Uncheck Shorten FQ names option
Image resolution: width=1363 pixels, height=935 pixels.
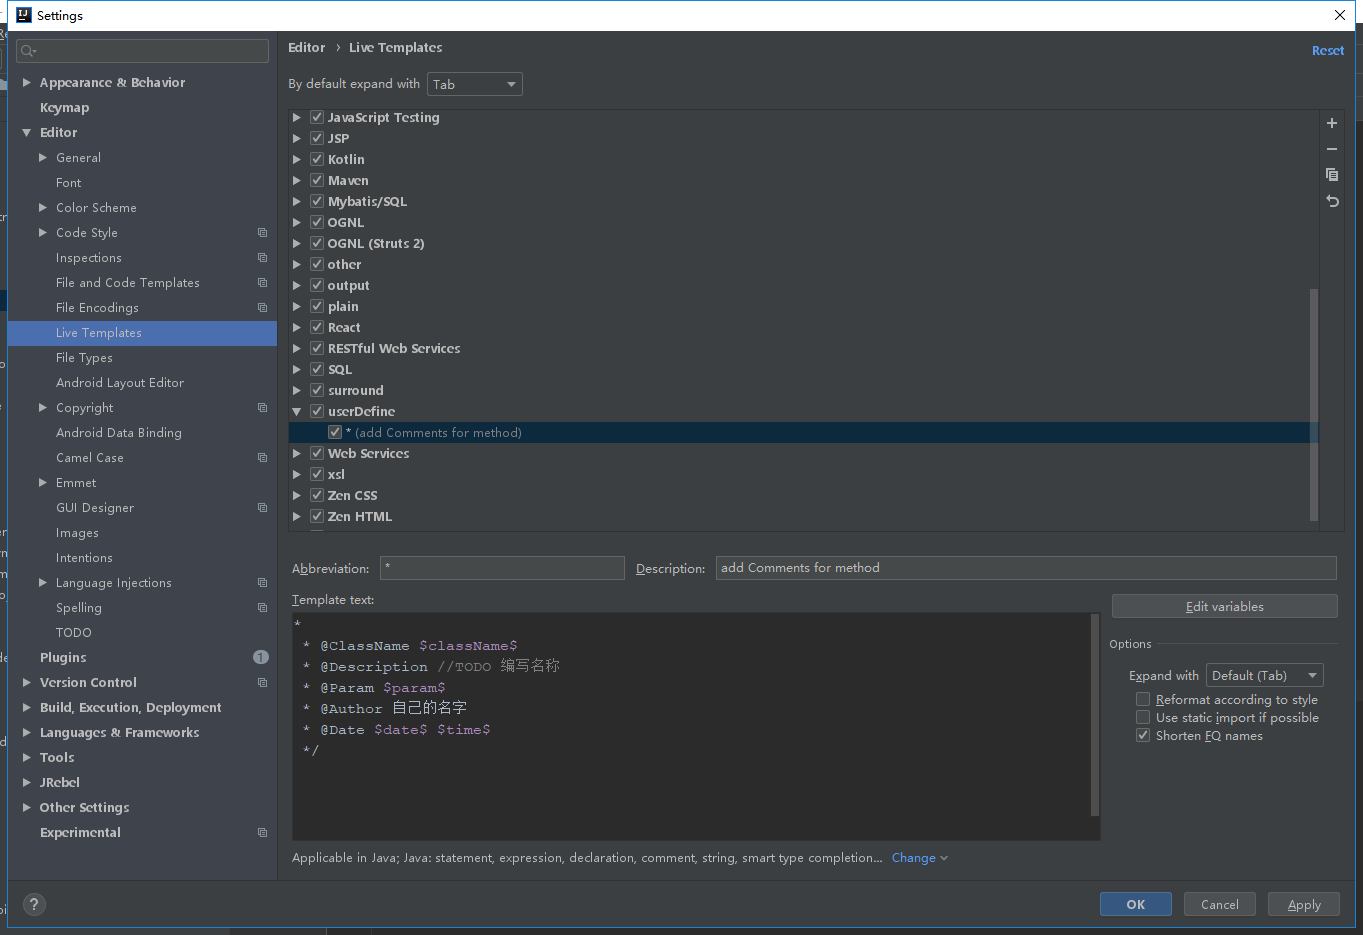click(x=1143, y=735)
